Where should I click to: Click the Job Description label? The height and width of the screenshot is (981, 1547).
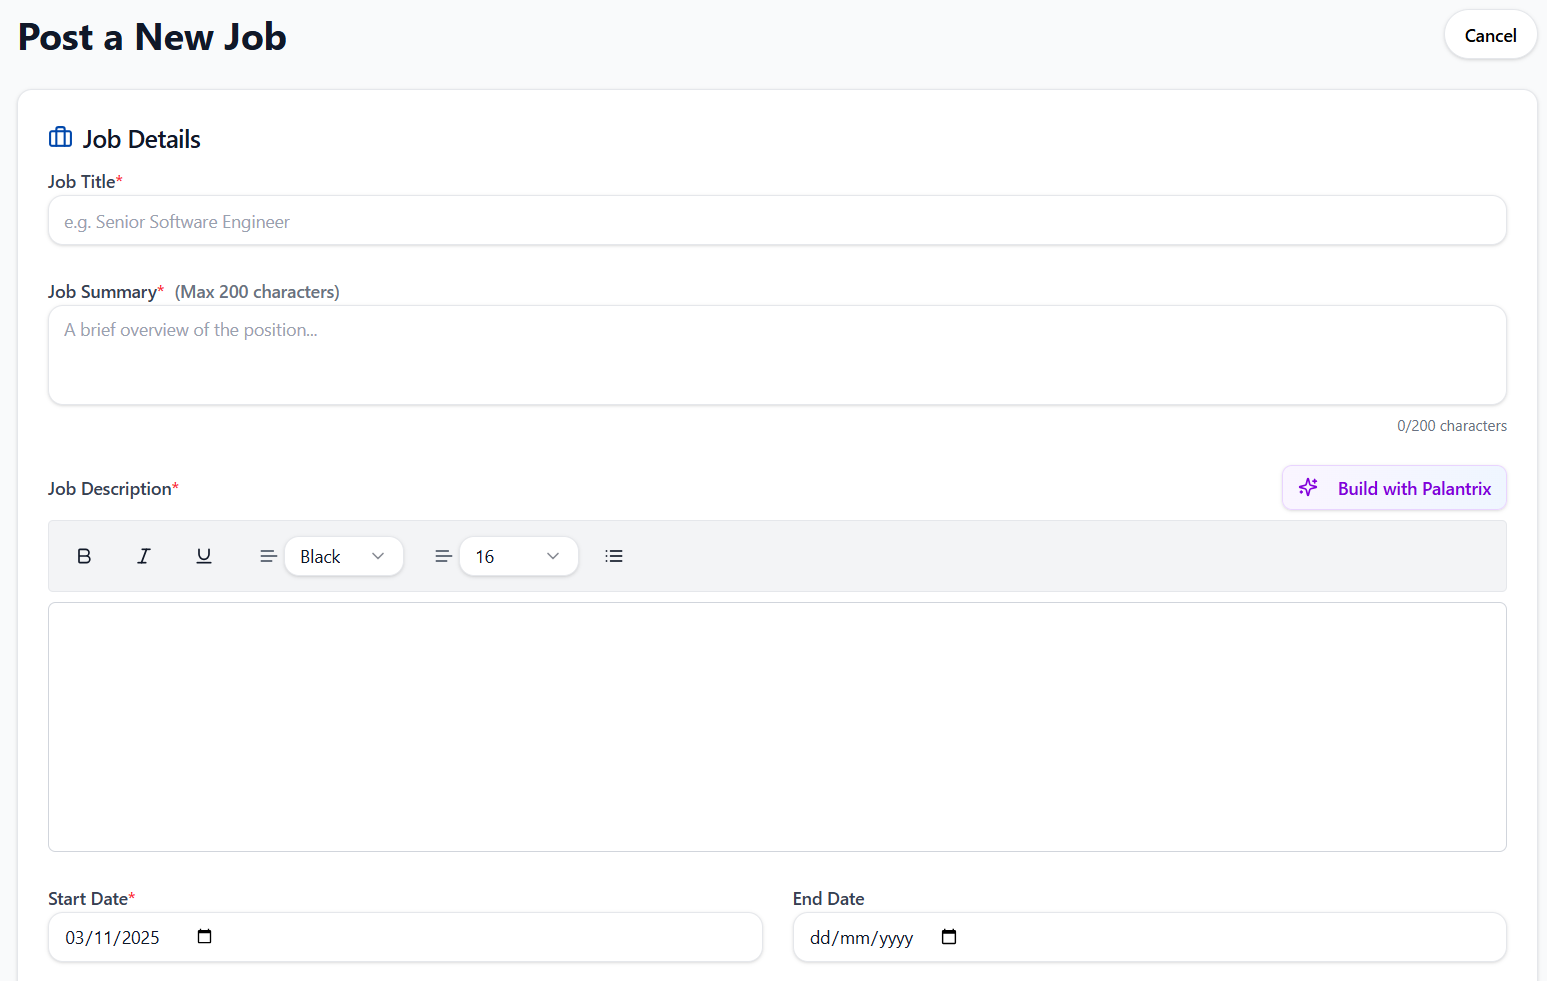coord(113,489)
